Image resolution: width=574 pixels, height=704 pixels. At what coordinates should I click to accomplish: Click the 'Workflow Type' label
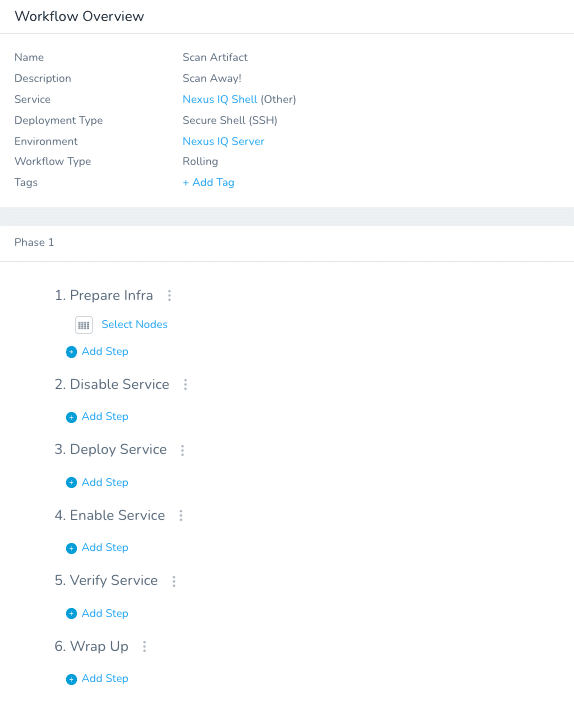(x=53, y=162)
